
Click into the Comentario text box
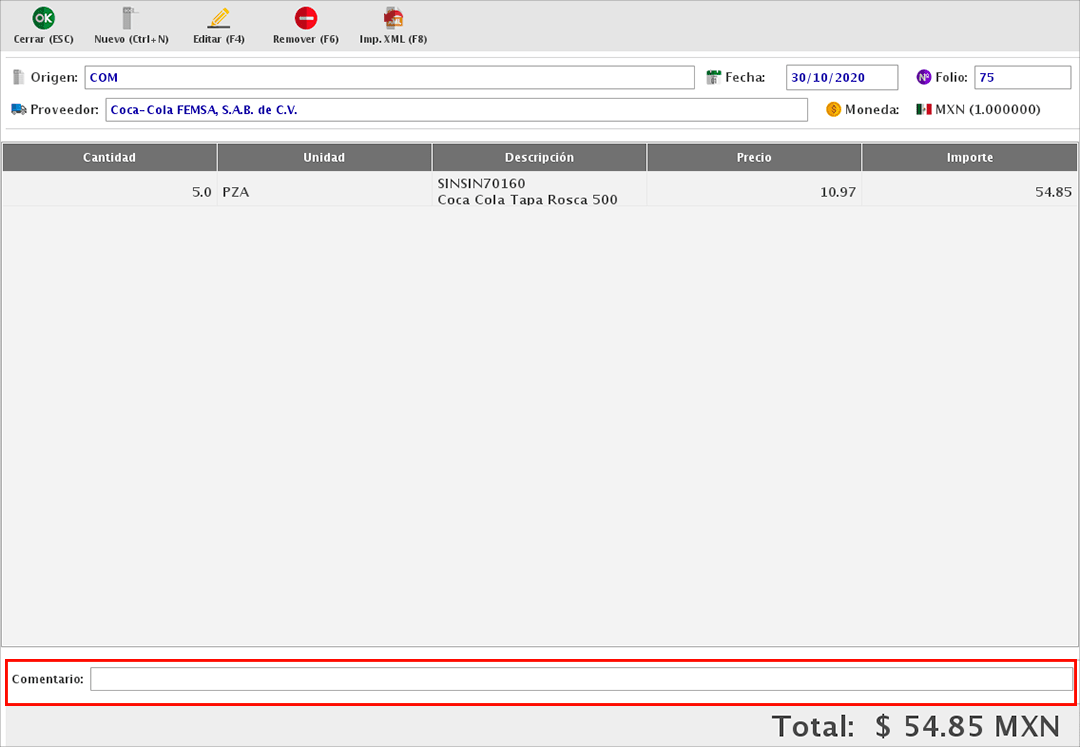coord(580,679)
